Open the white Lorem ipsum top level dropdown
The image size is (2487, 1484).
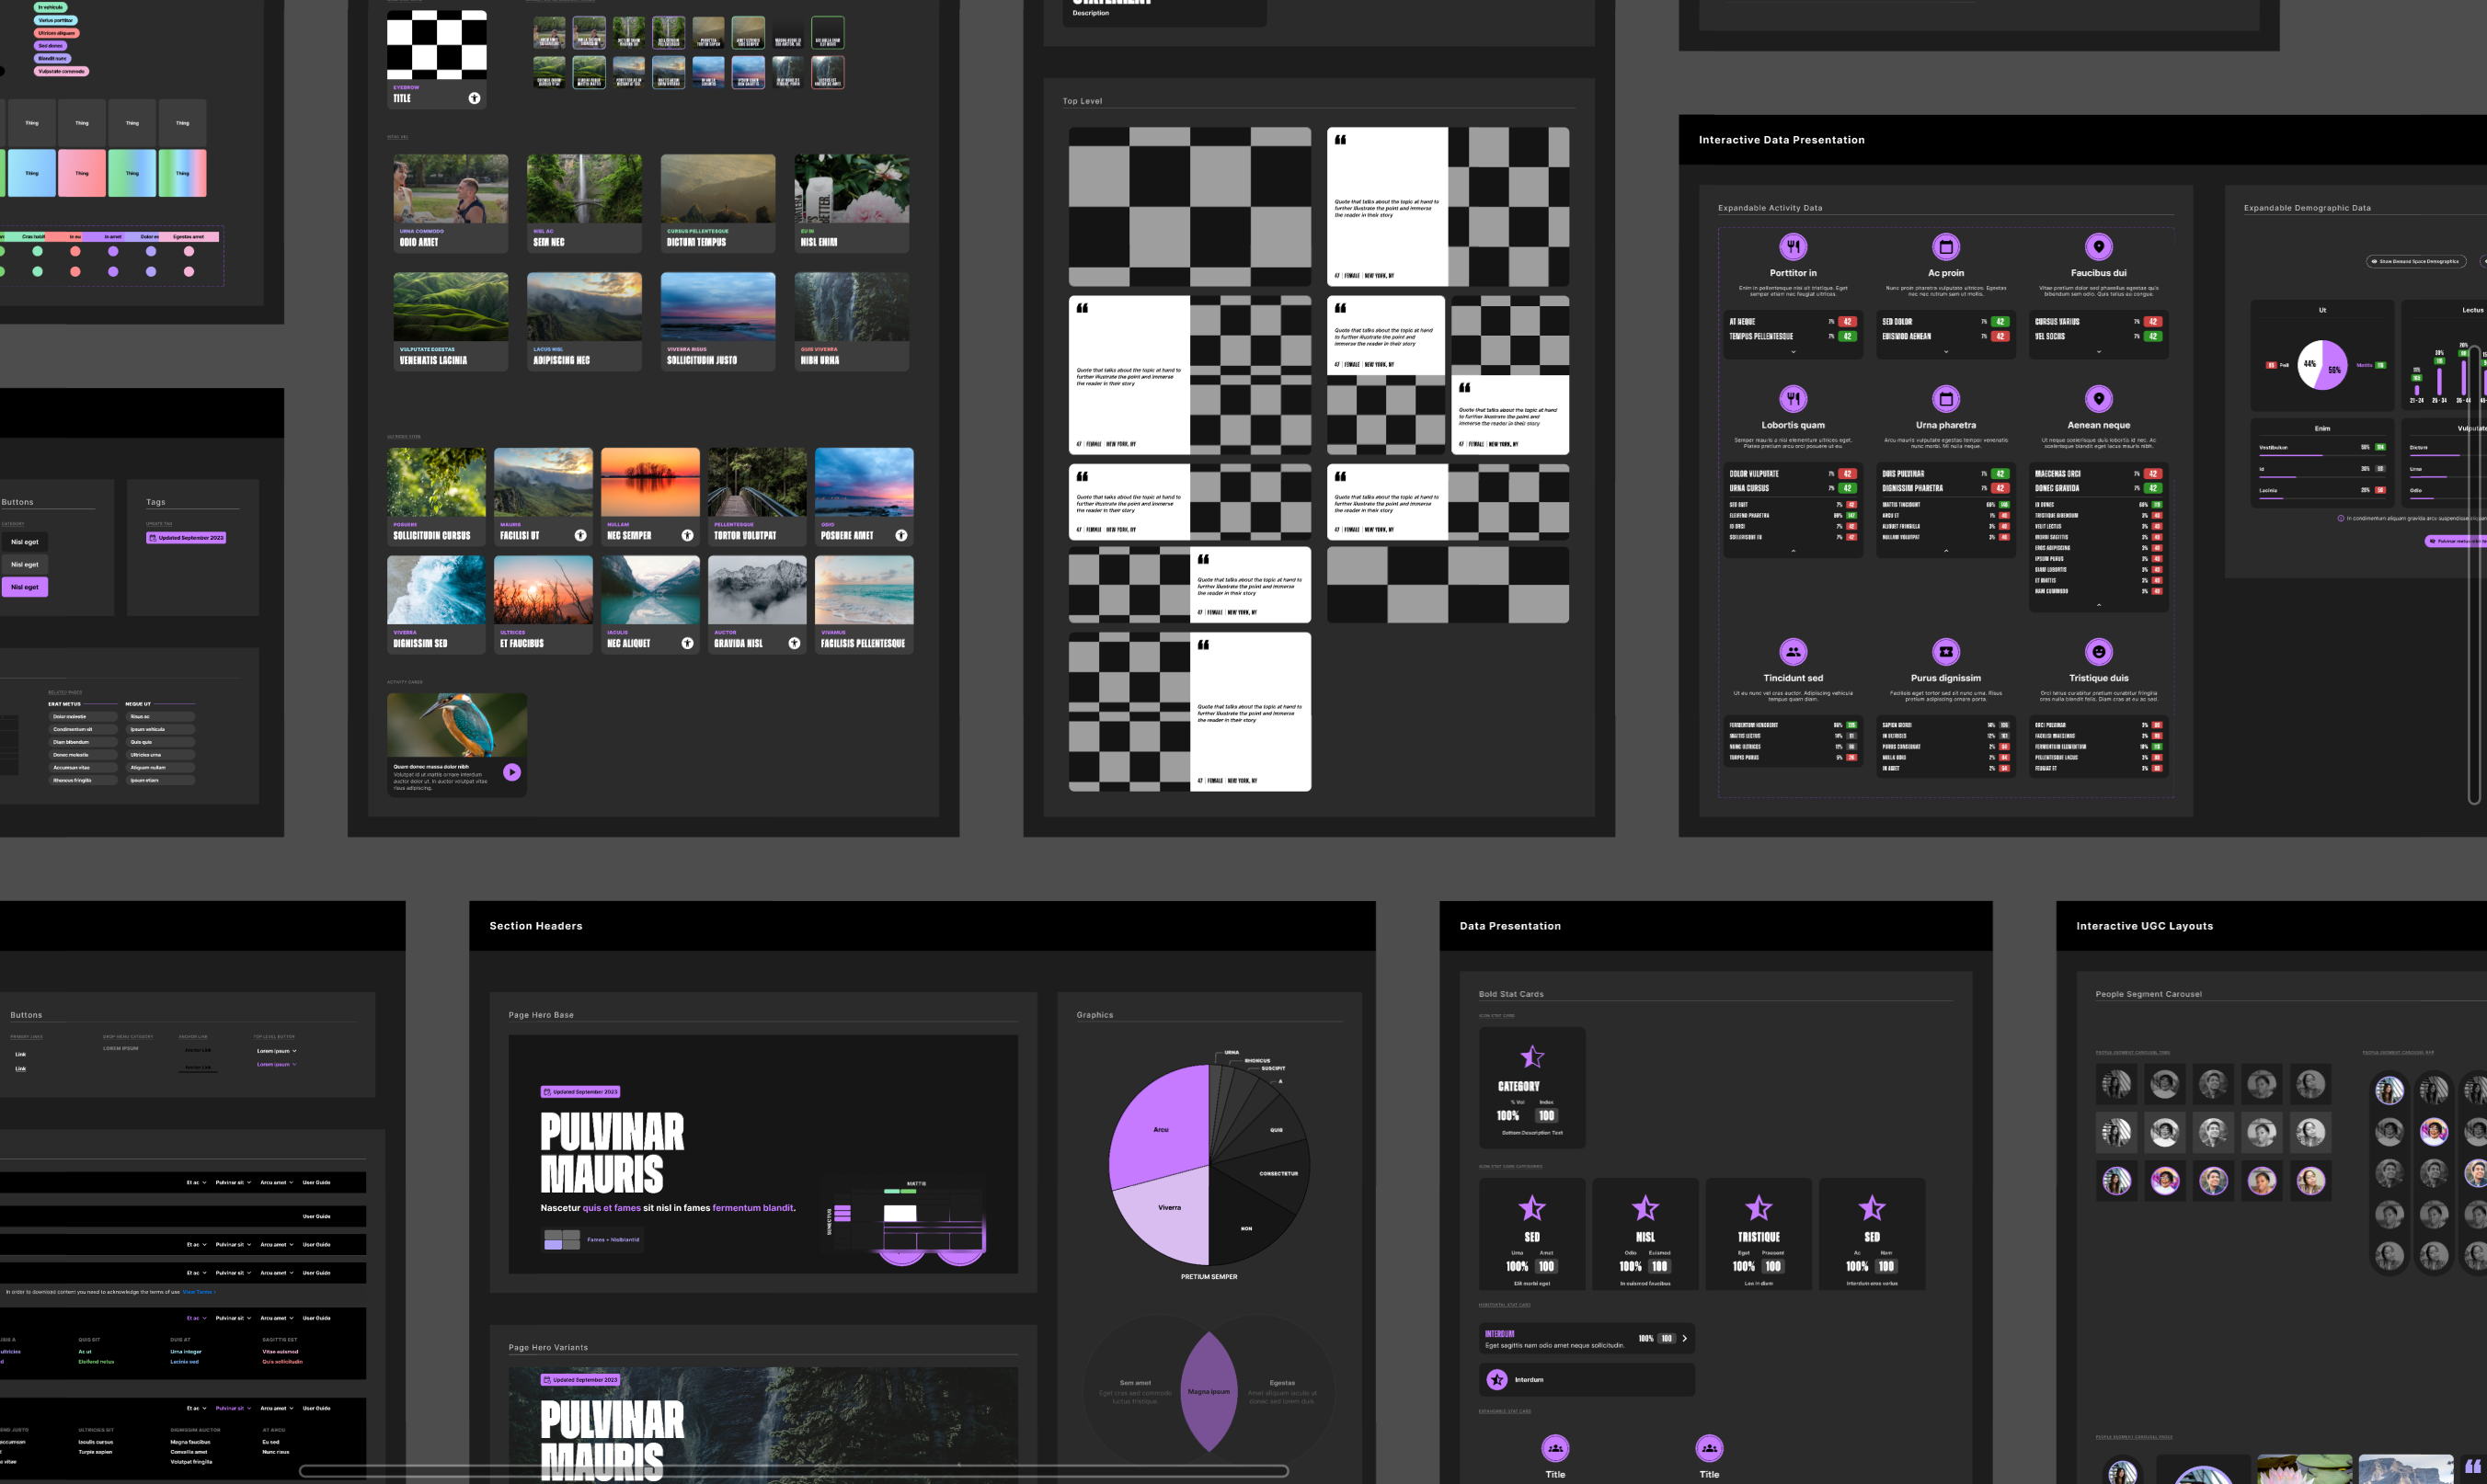pos(276,1051)
